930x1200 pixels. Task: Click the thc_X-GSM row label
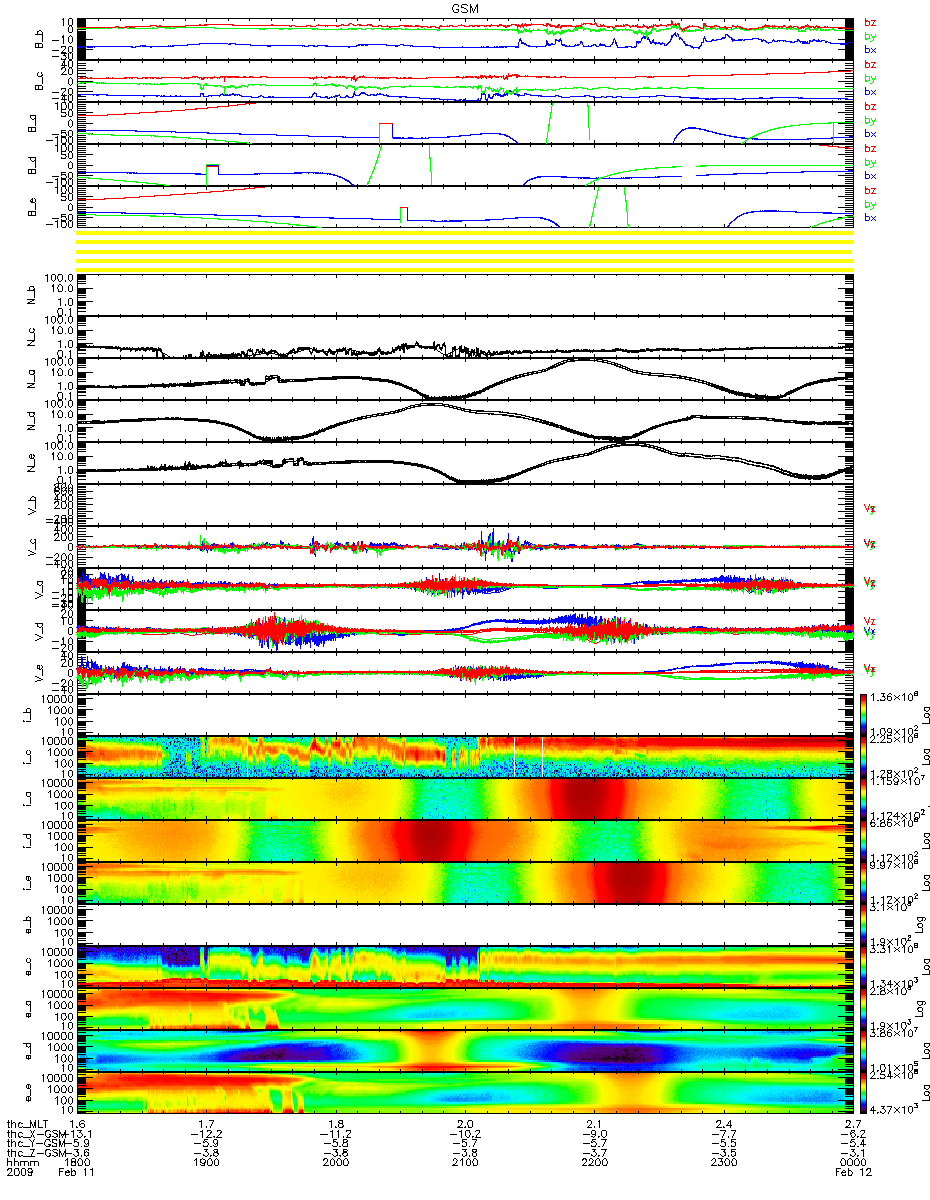click(37, 1134)
